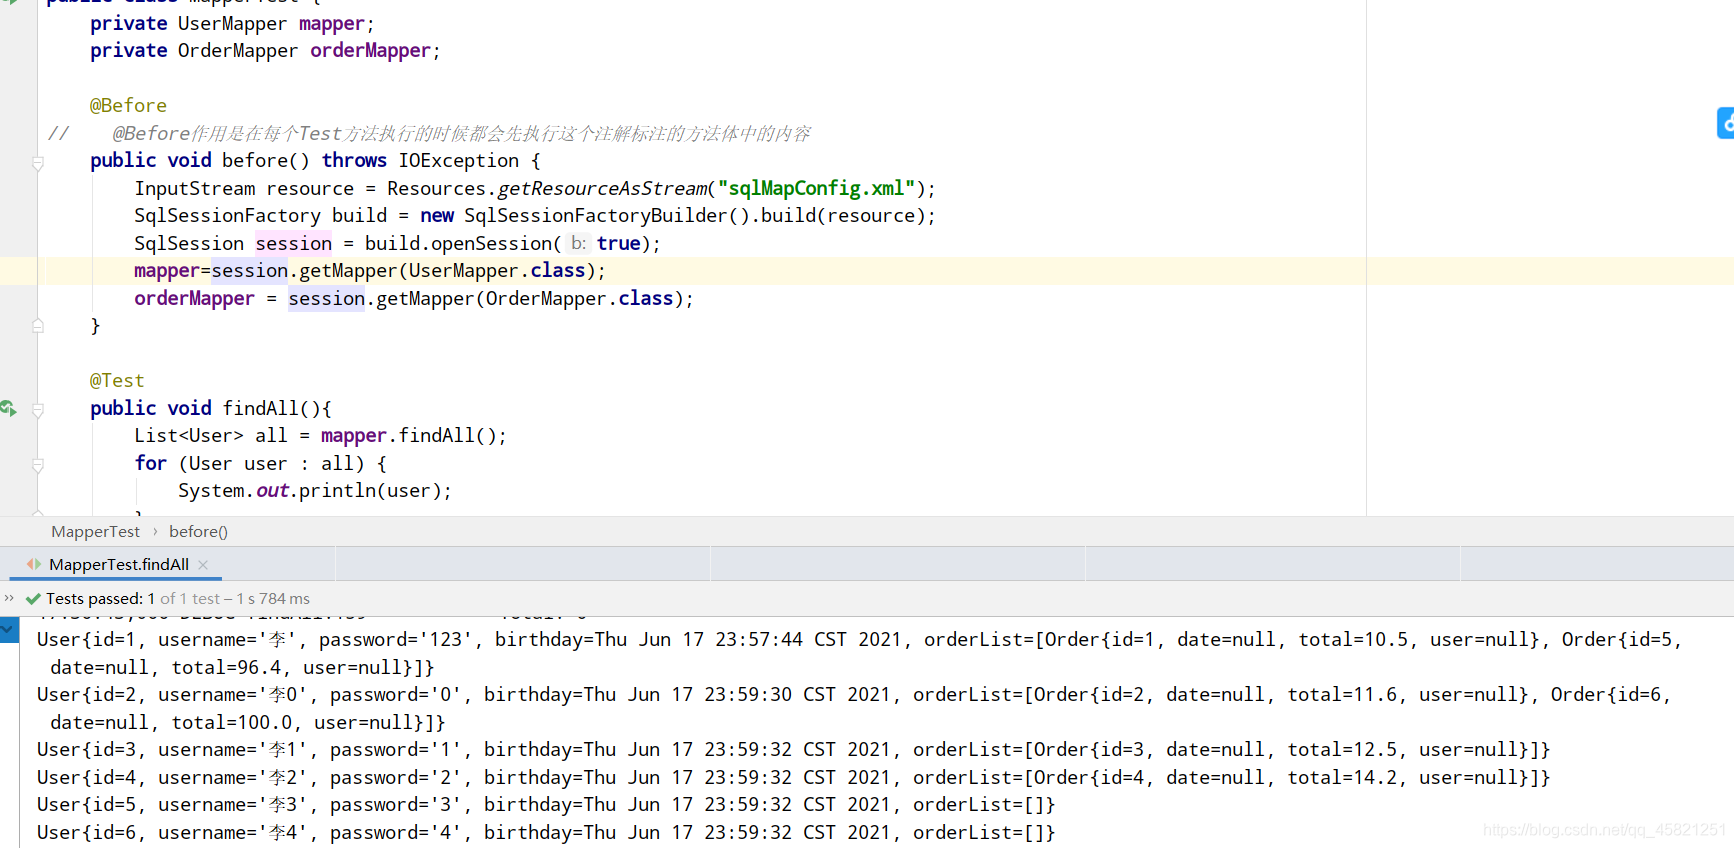Click the before() breadcrumb
Viewport: 1734px width, 848px height.
[198, 532]
